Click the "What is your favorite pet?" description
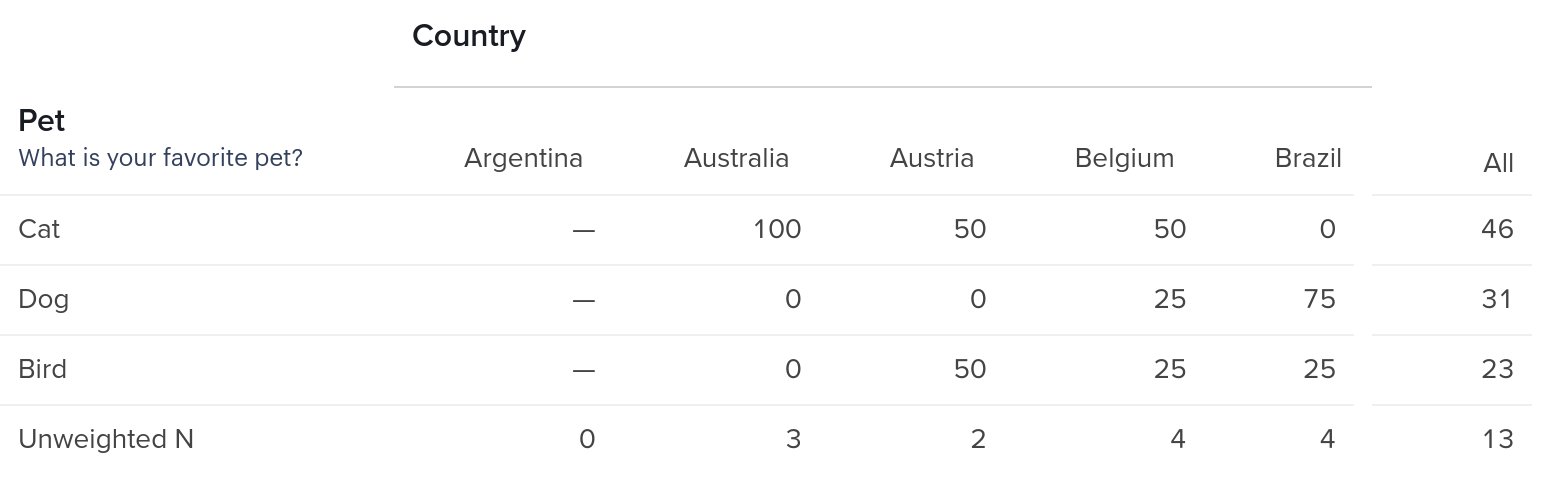1556x482 pixels. click(x=160, y=158)
